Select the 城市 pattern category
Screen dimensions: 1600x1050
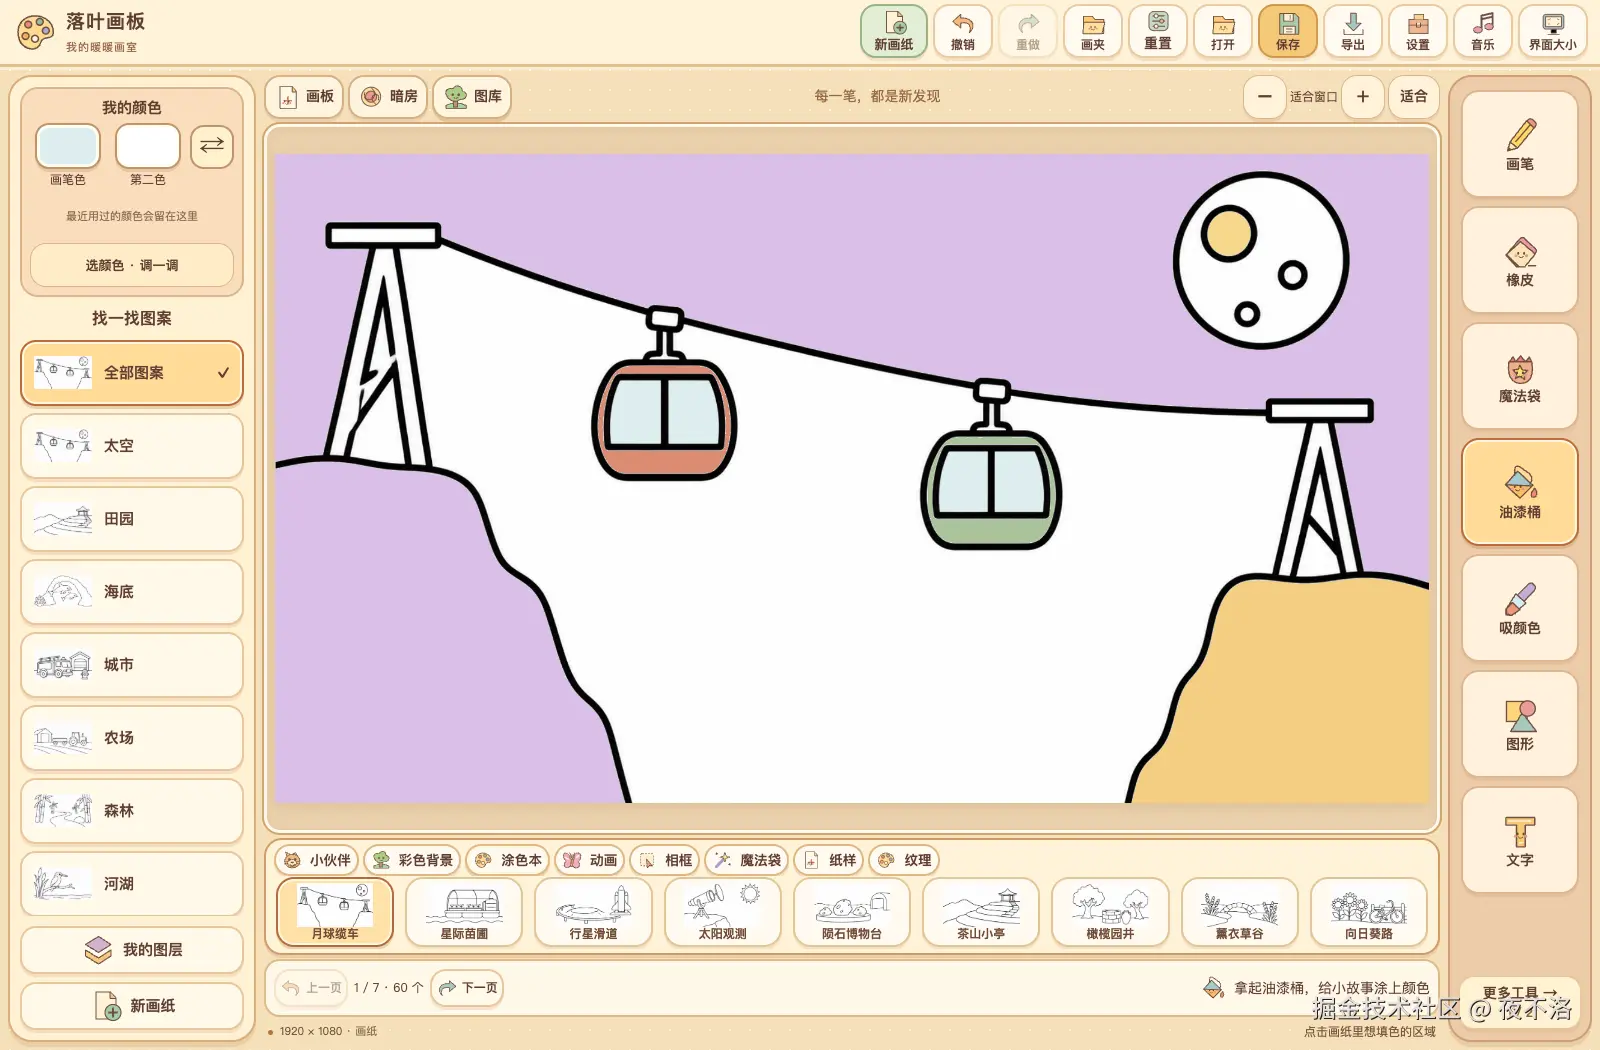pyautogui.click(x=132, y=665)
